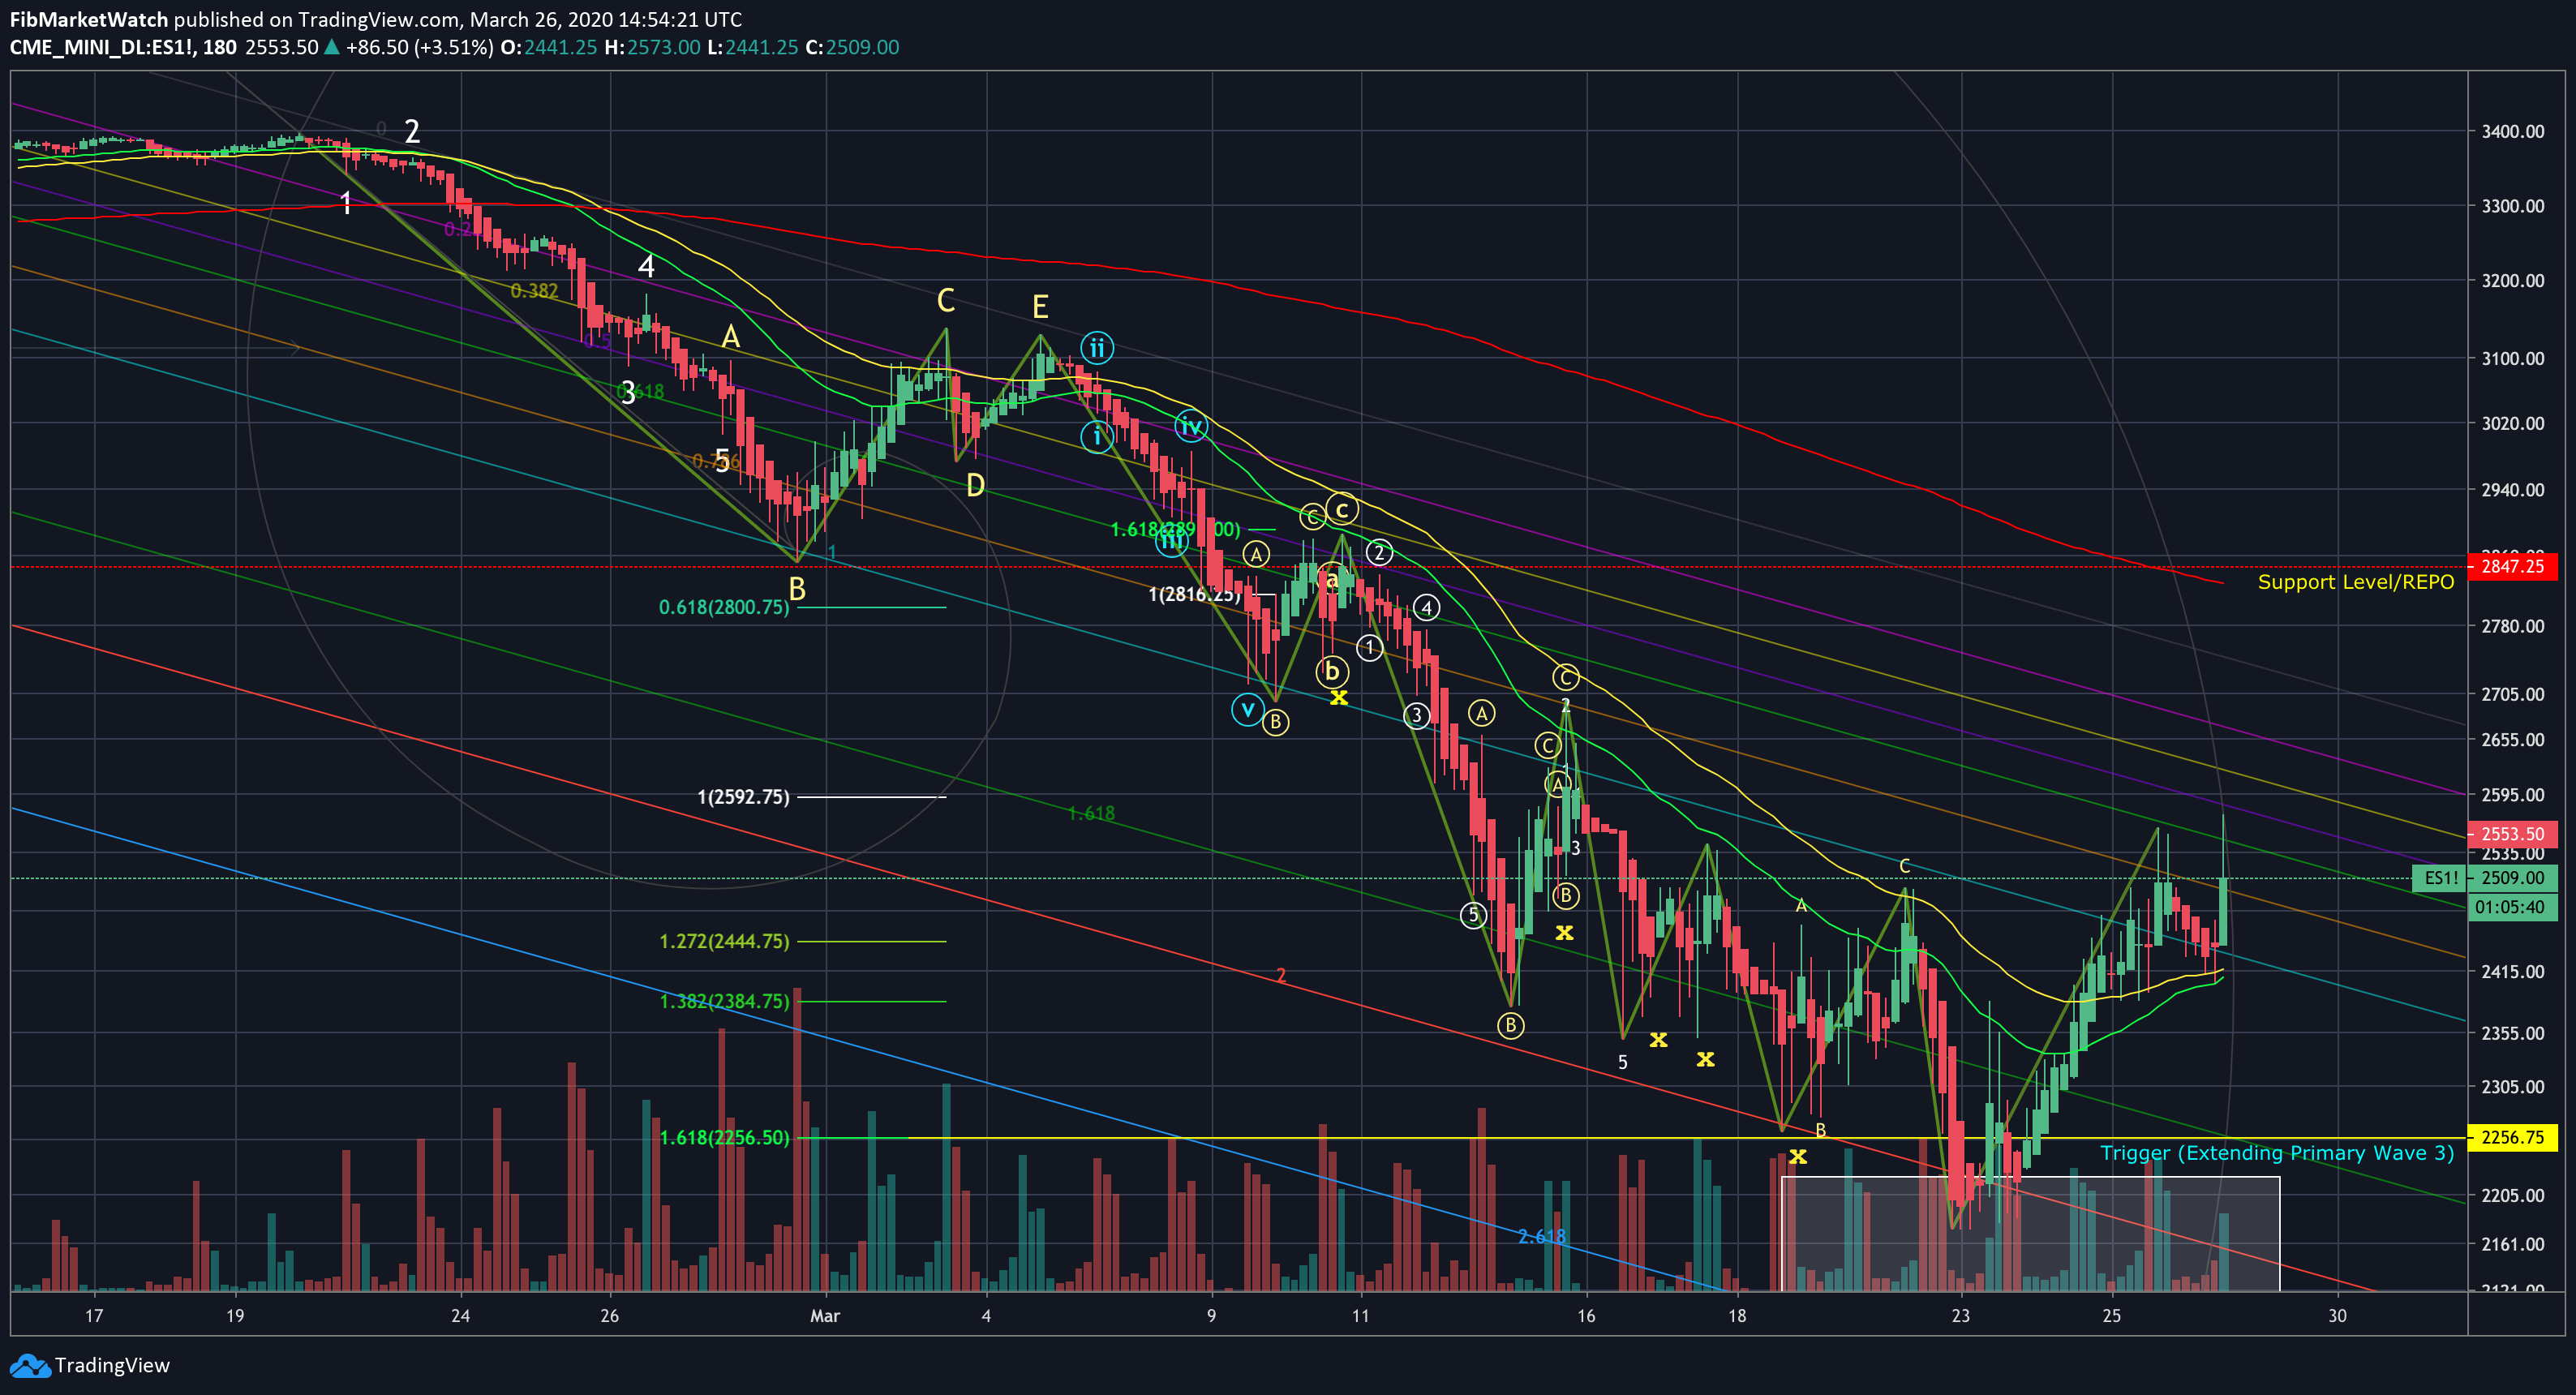Click the circled white '5' wave label
This screenshot has width=2576, height=1395.
point(1473,915)
